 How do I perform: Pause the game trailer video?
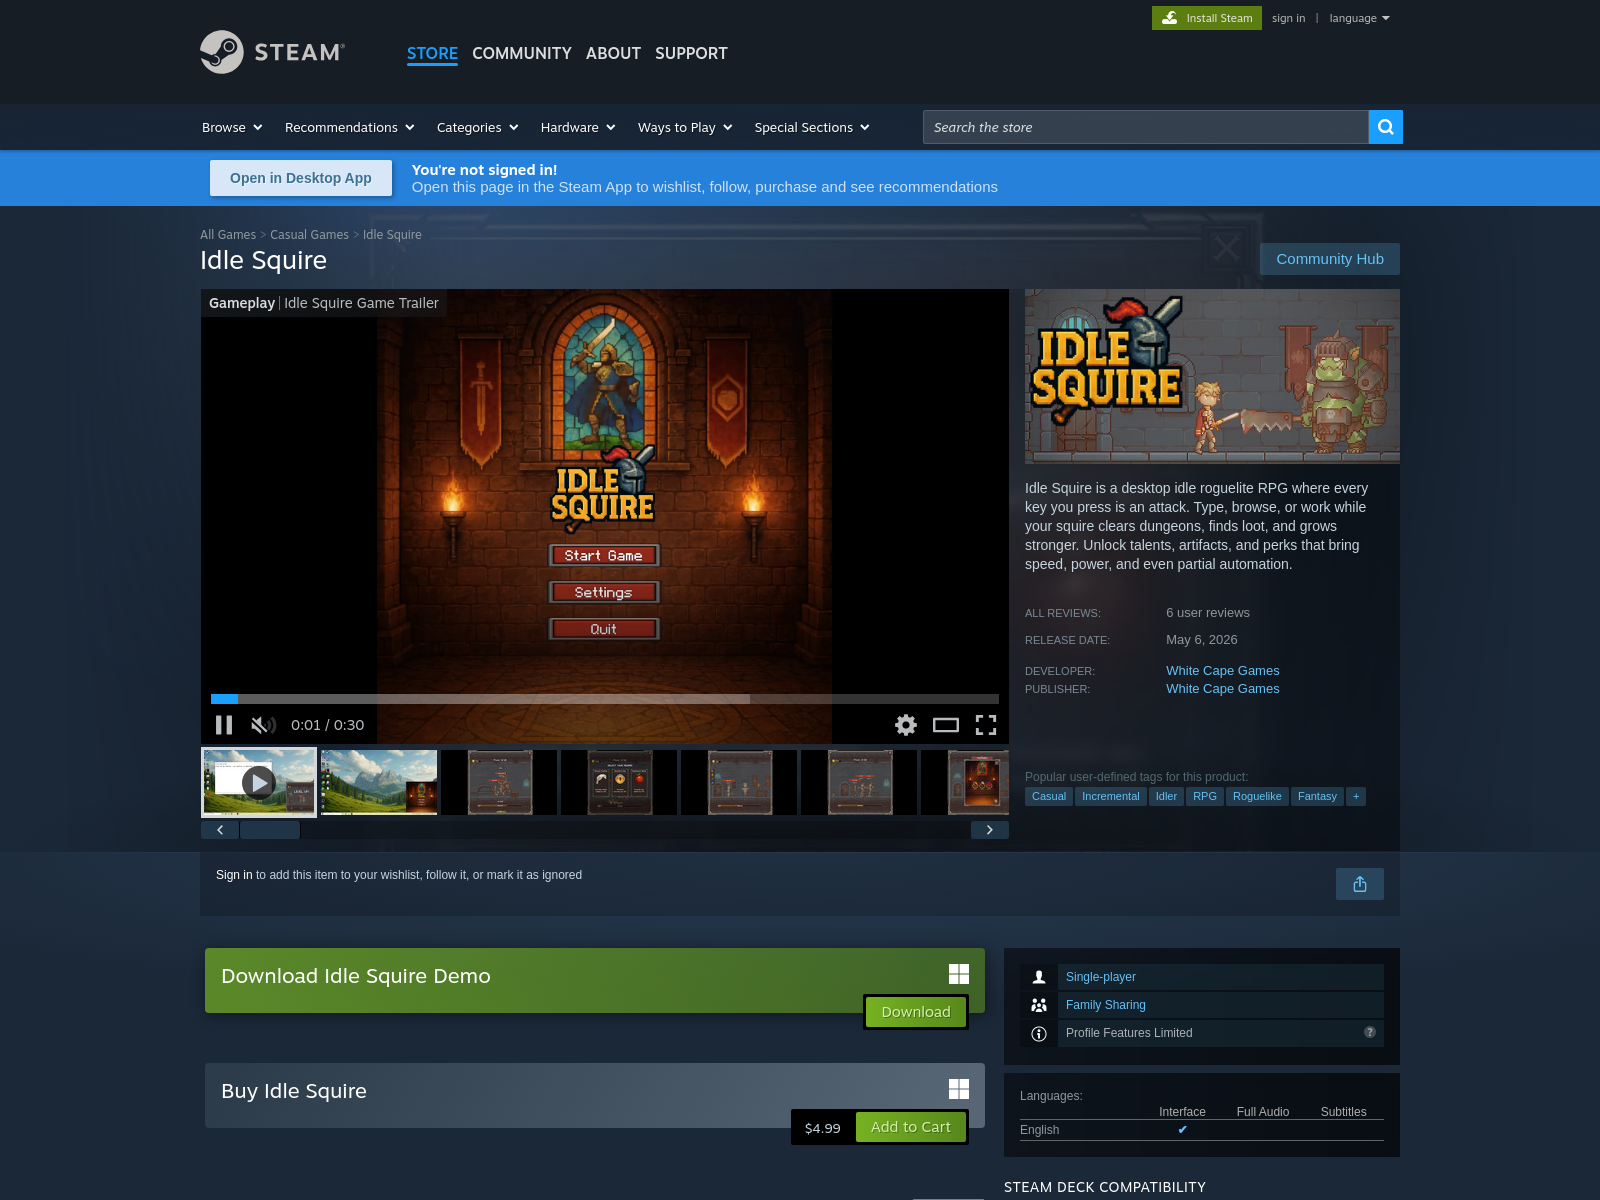(224, 725)
